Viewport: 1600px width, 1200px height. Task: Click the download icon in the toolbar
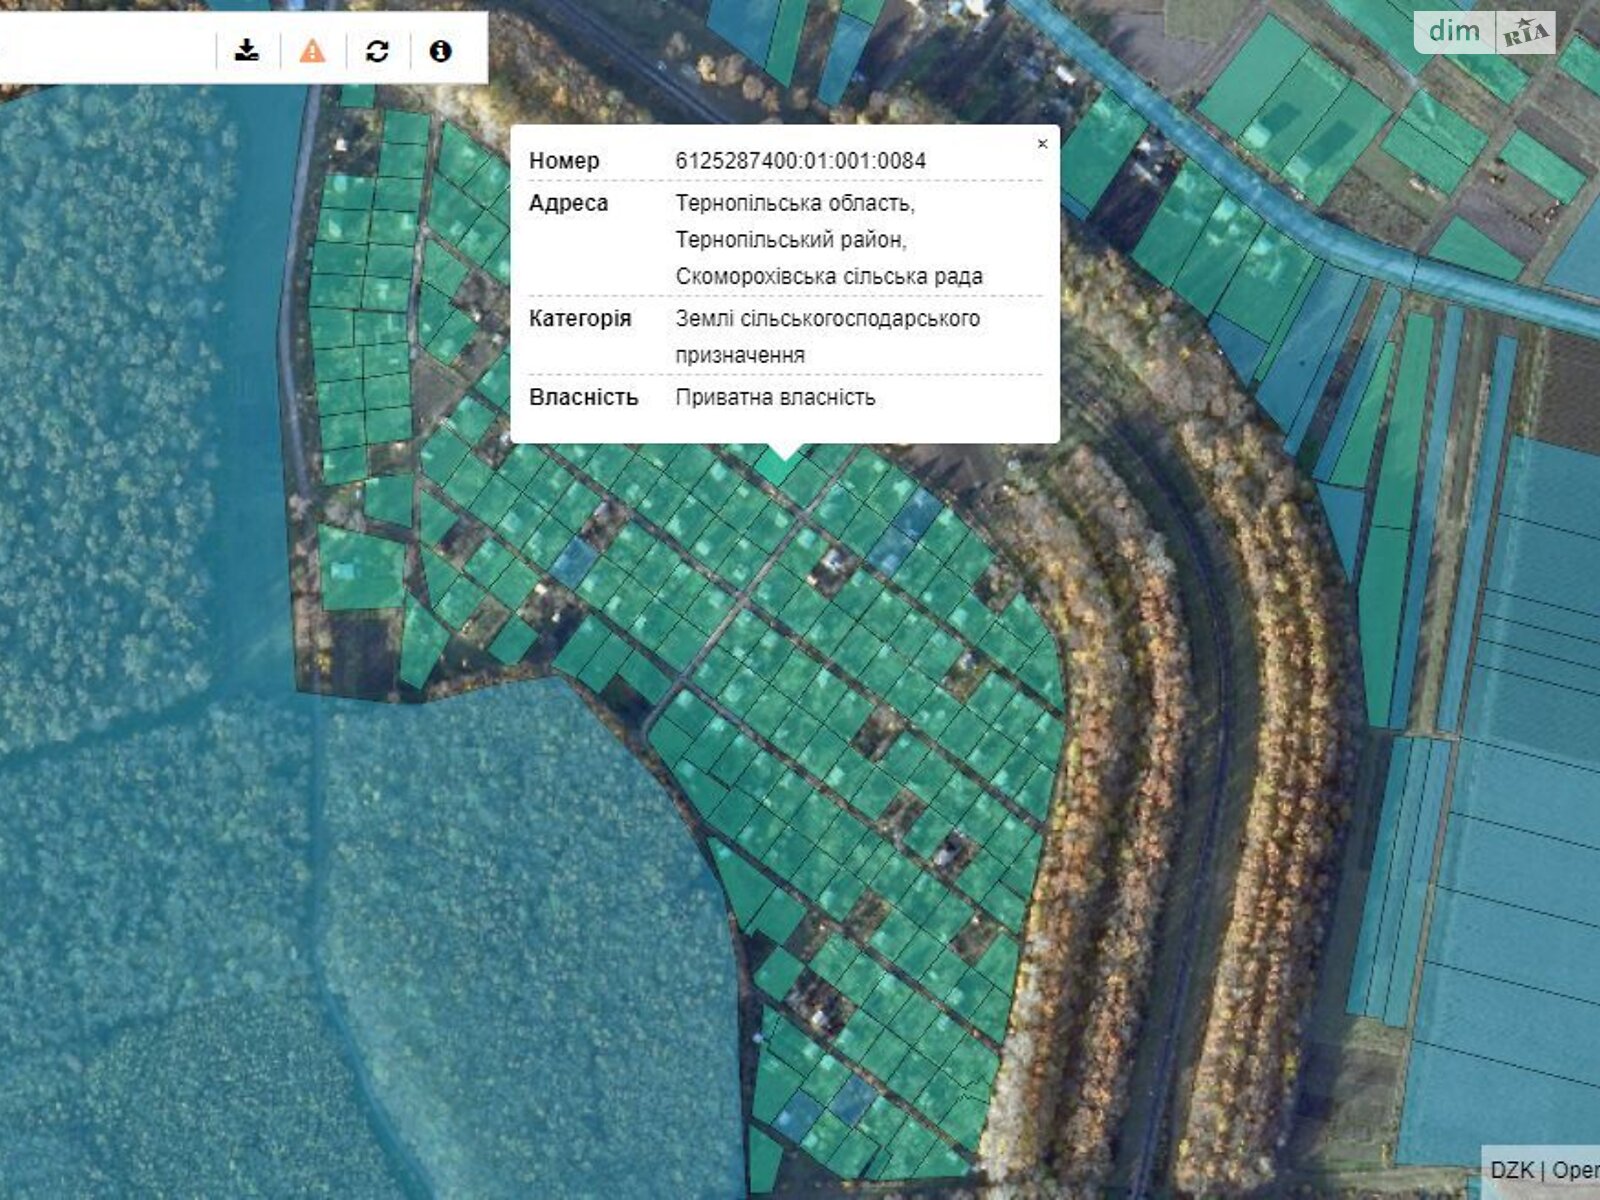pos(247,50)
